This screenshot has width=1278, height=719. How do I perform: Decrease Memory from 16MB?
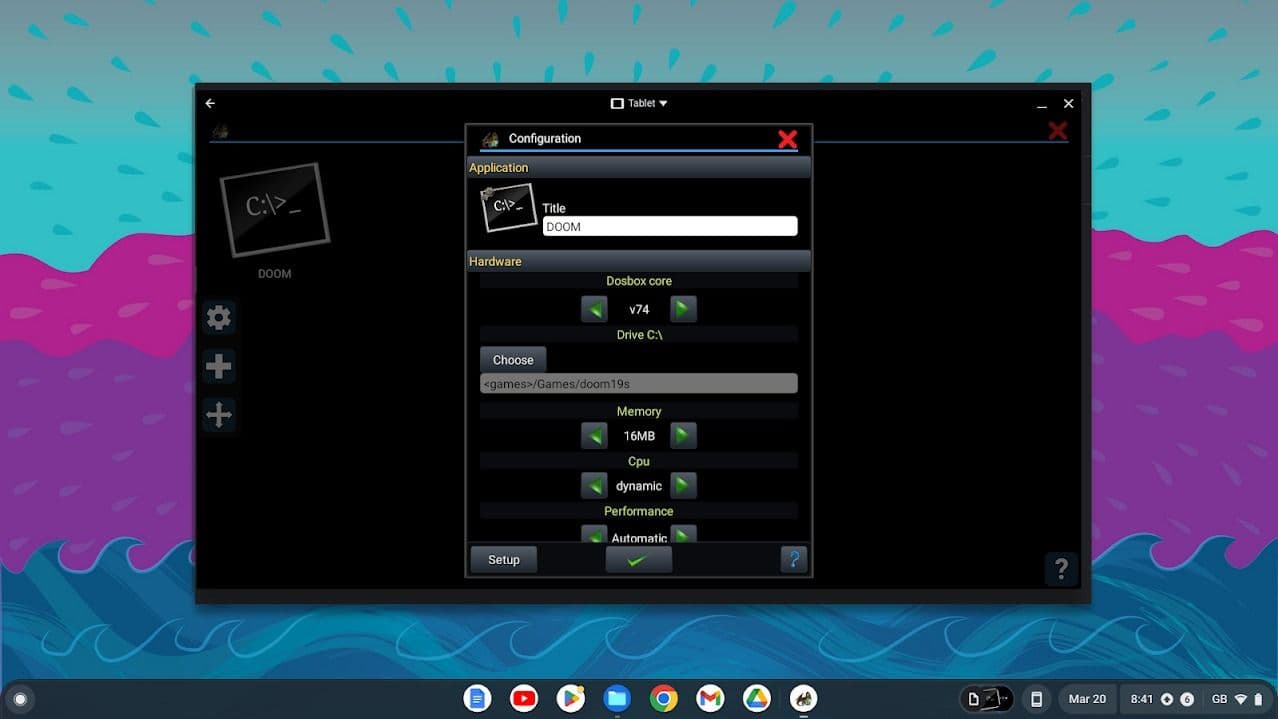click(594, 436)
